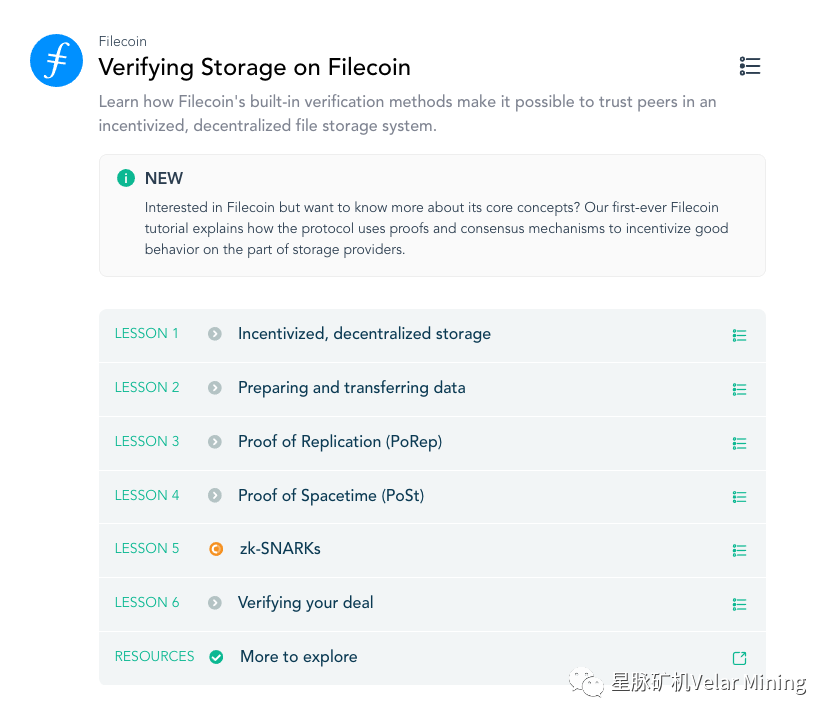Toggle the completed checkmark on Resources row

click(216, 657)
